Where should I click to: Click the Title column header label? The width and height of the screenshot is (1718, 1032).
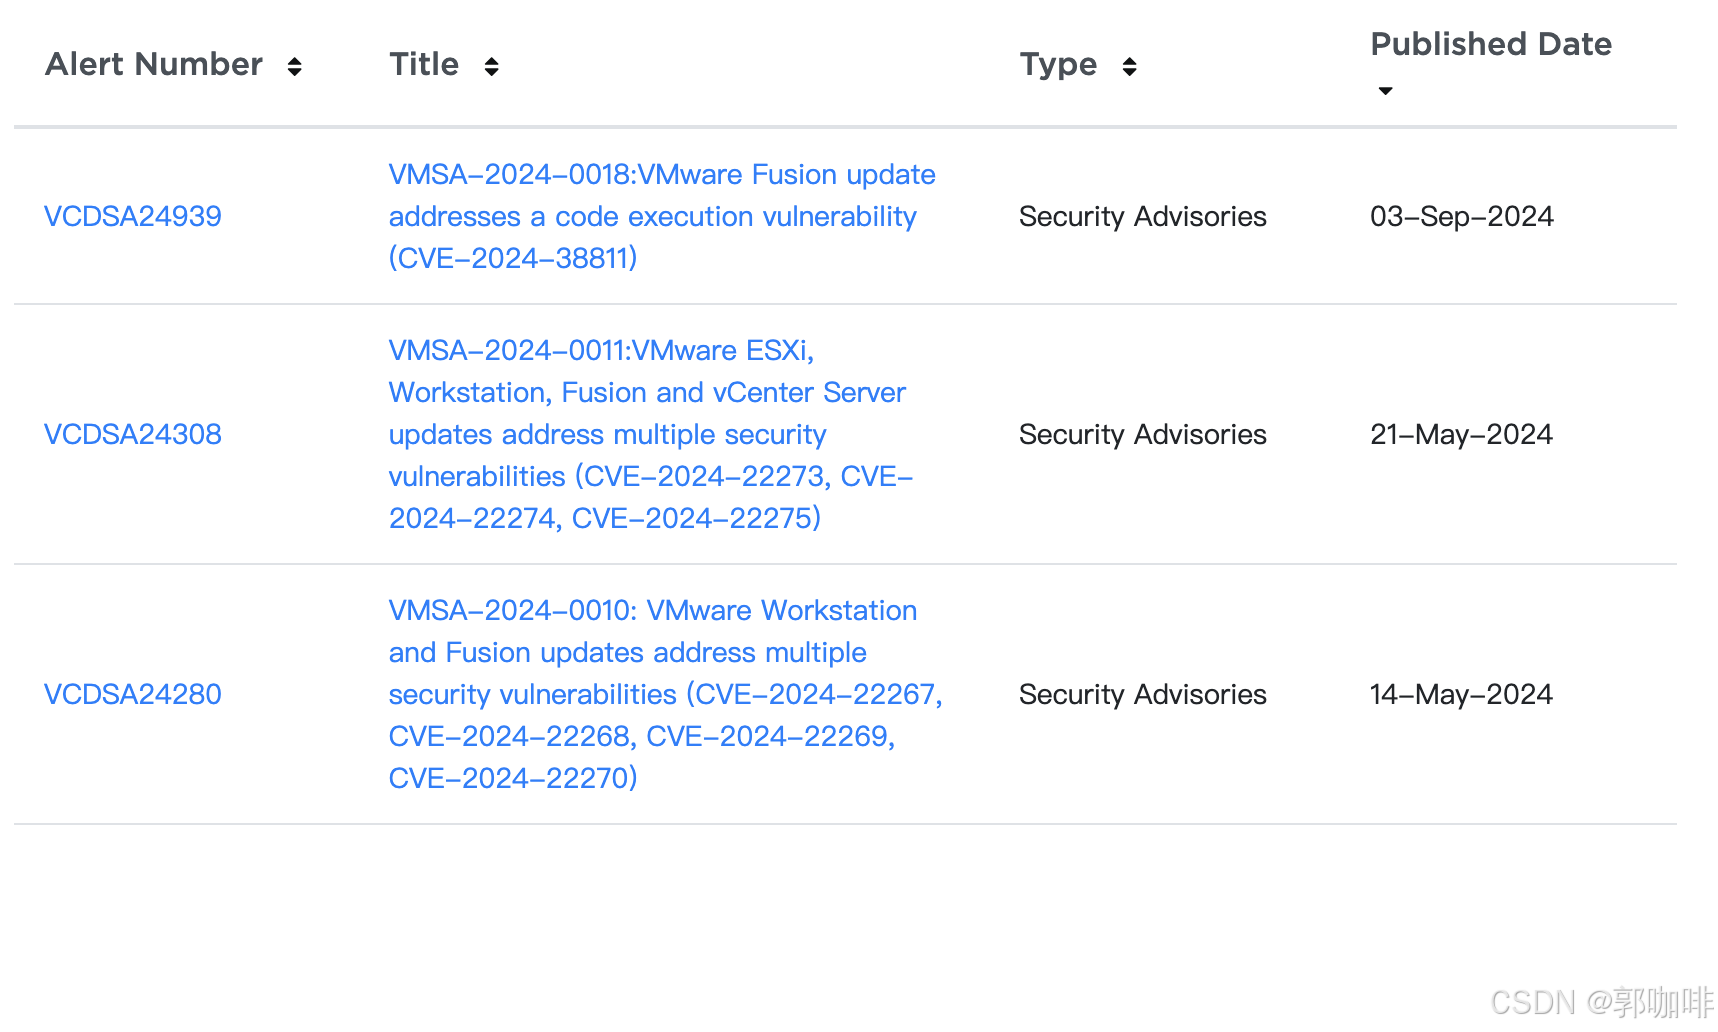tap(424, 65)
